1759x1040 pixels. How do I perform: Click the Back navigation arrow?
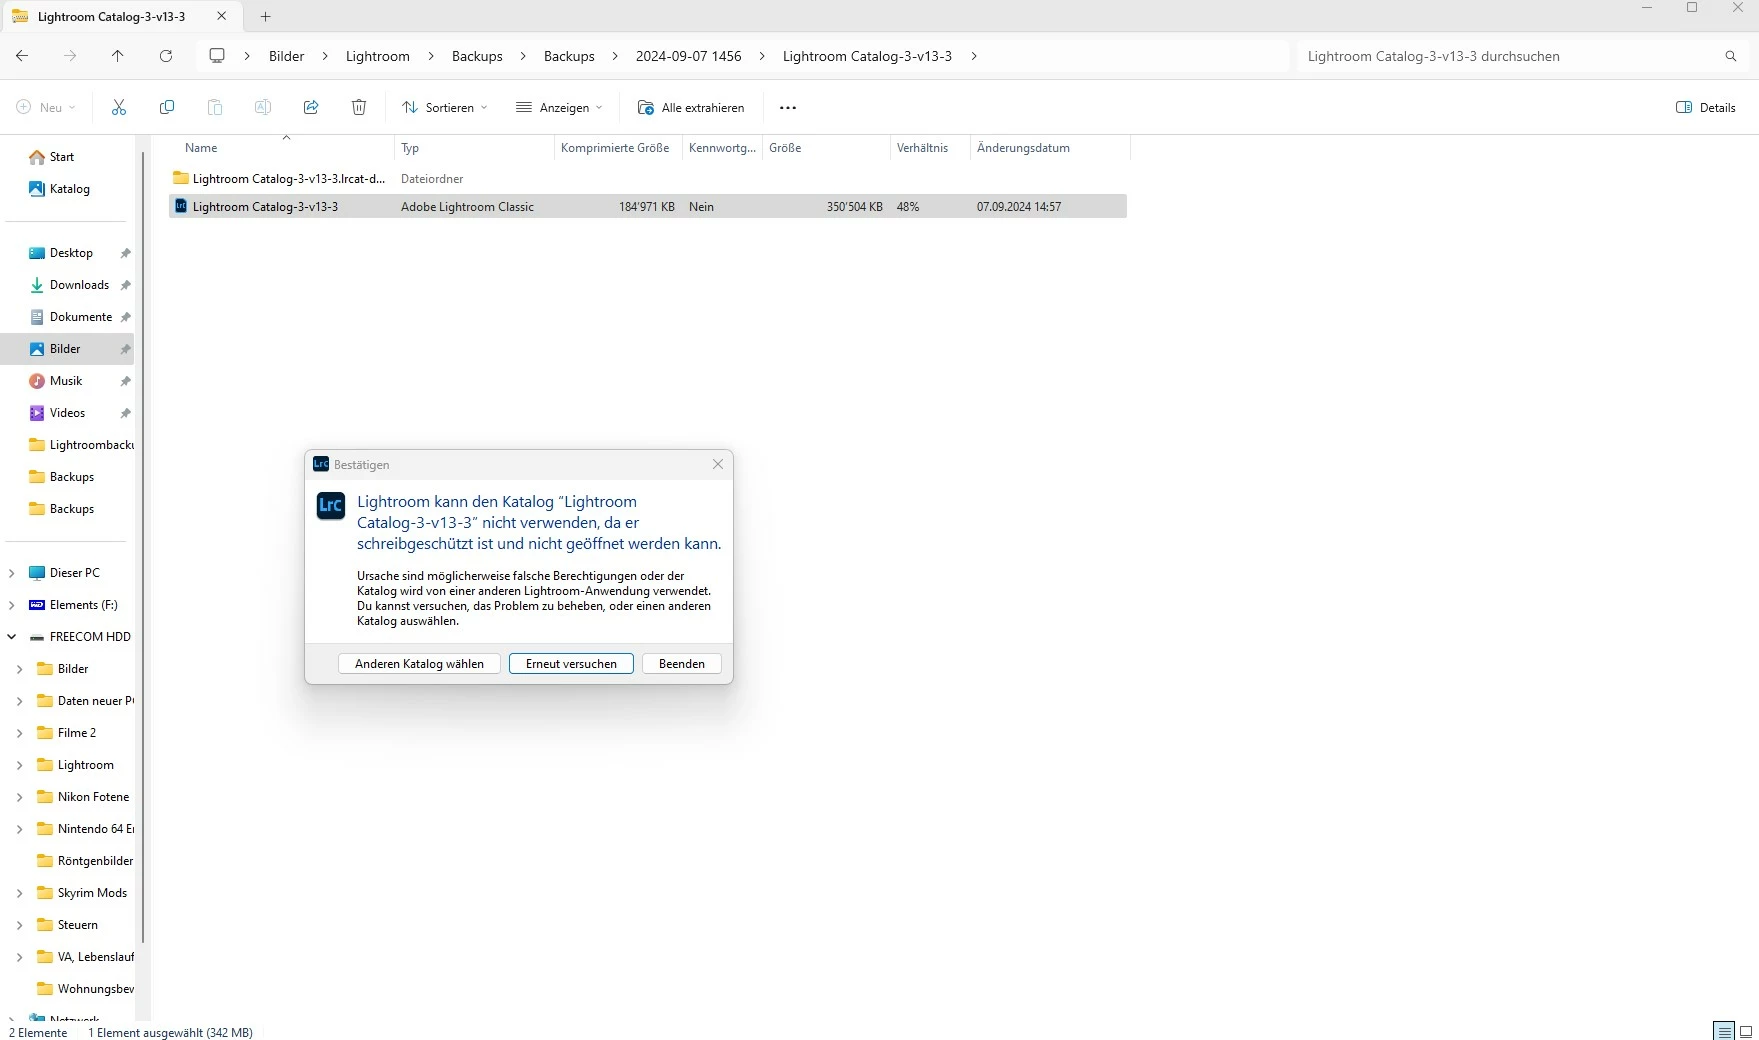point(22,56)
